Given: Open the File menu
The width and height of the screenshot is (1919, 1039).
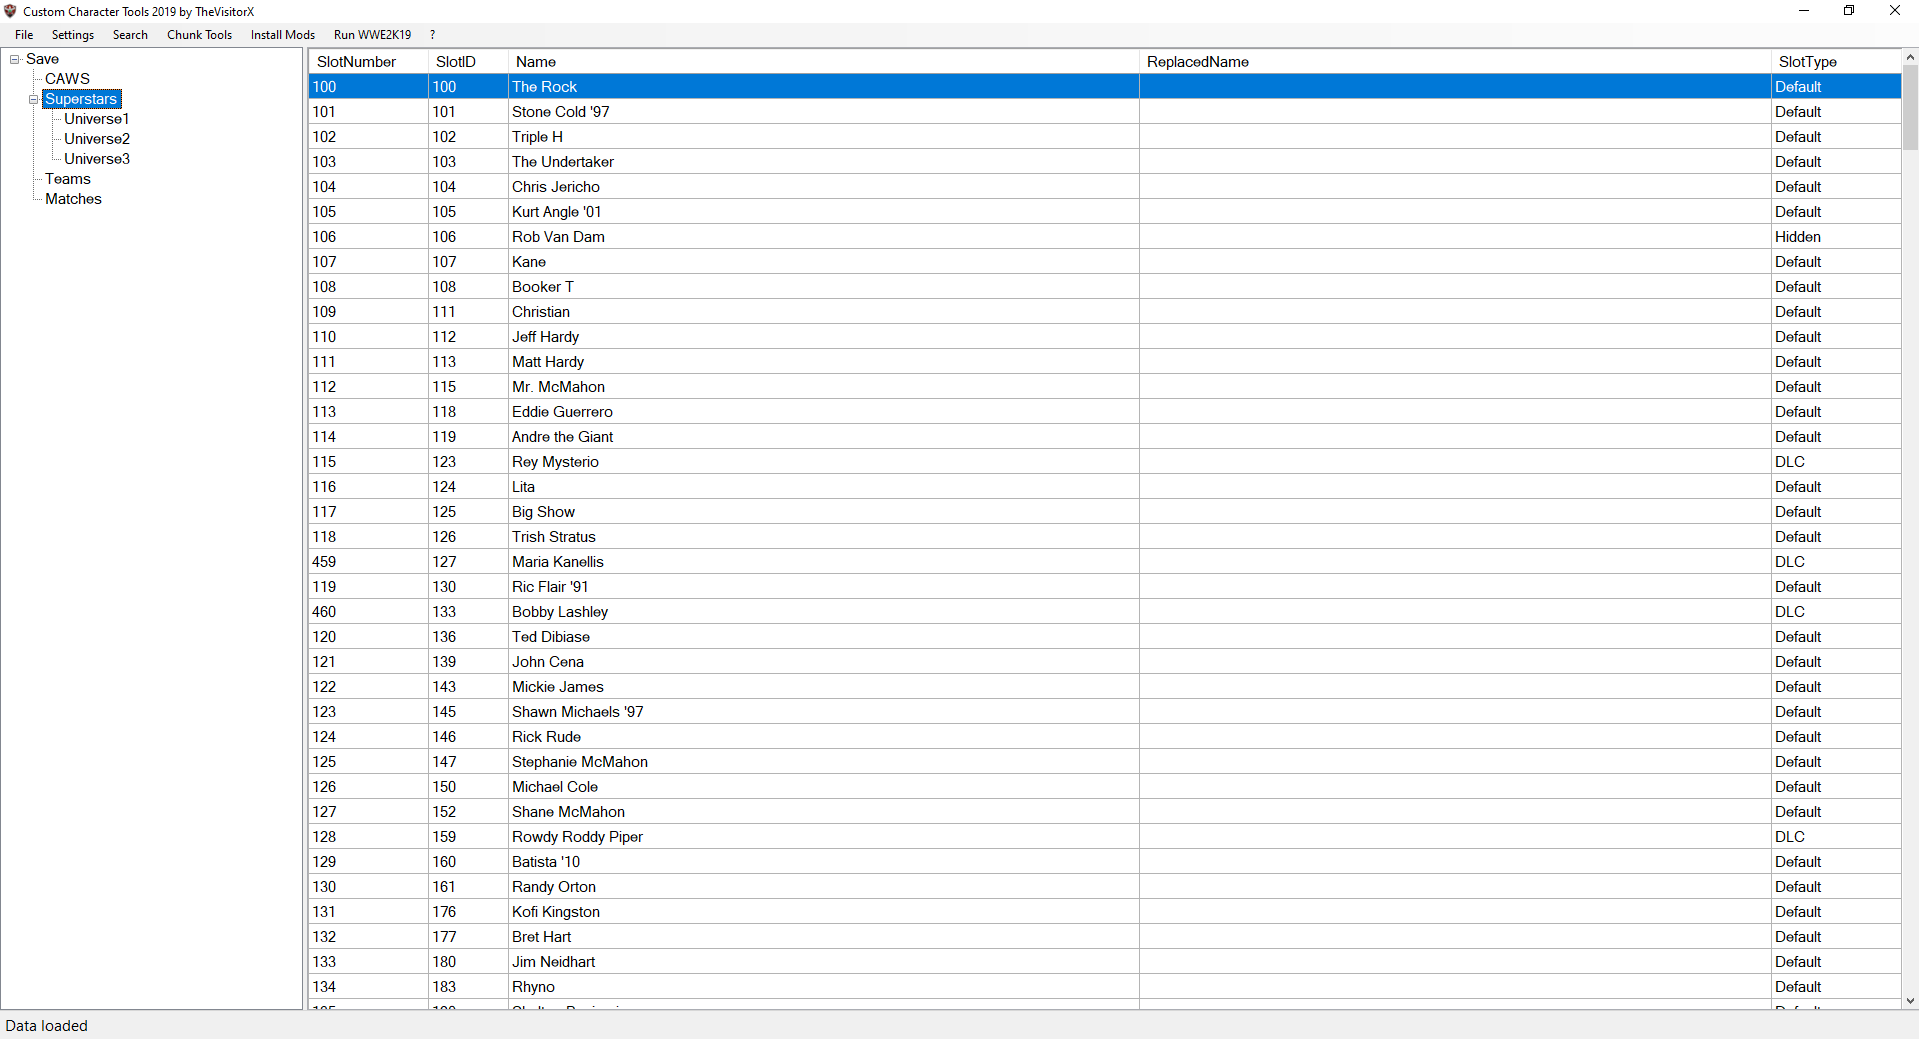Looking at the screenshot, I should (x=24, y=35).
